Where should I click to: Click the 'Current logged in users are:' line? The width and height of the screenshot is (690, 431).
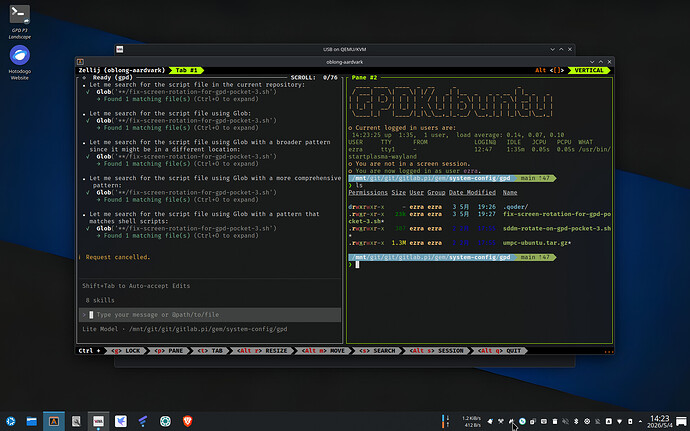(406, 128)
